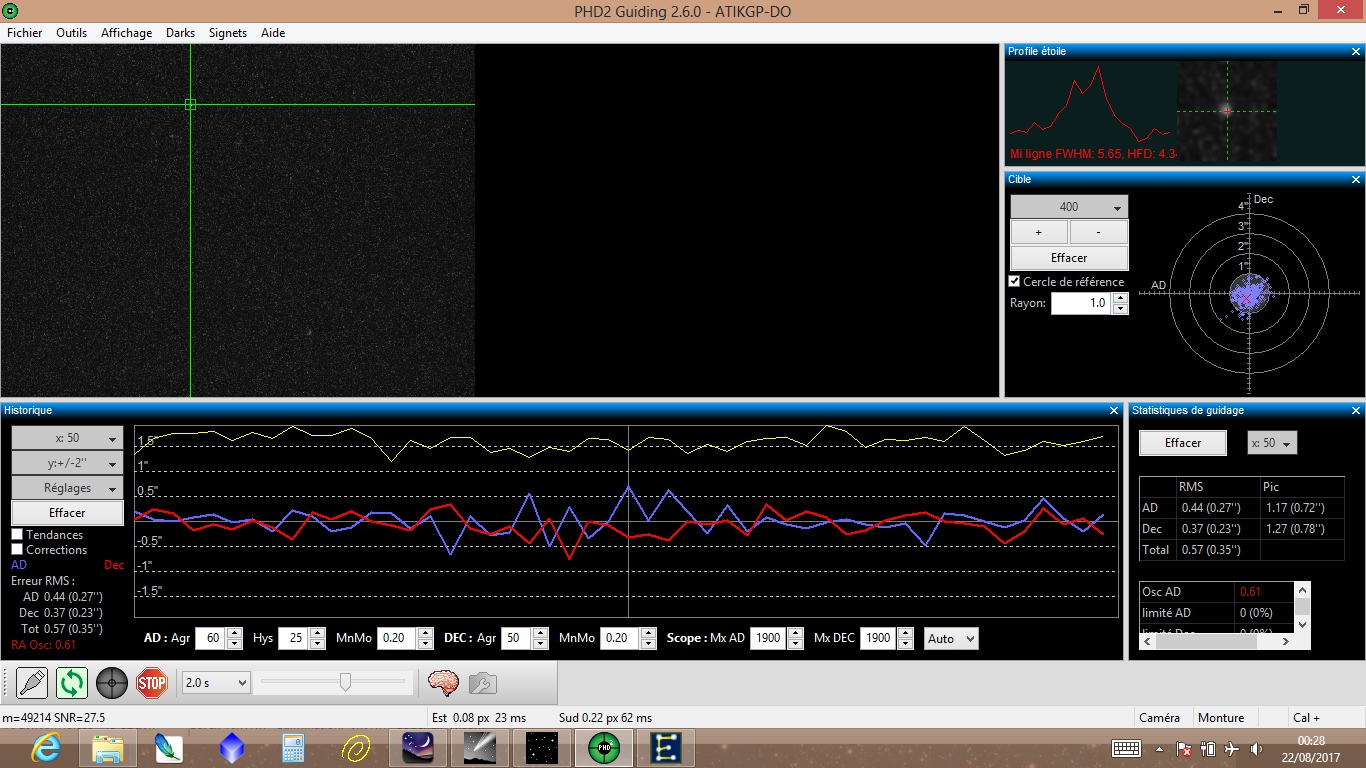Screen dimensions: 1366x768
Task: Open the Cible 400 dropdown
Action: [x=1069, y=207]
